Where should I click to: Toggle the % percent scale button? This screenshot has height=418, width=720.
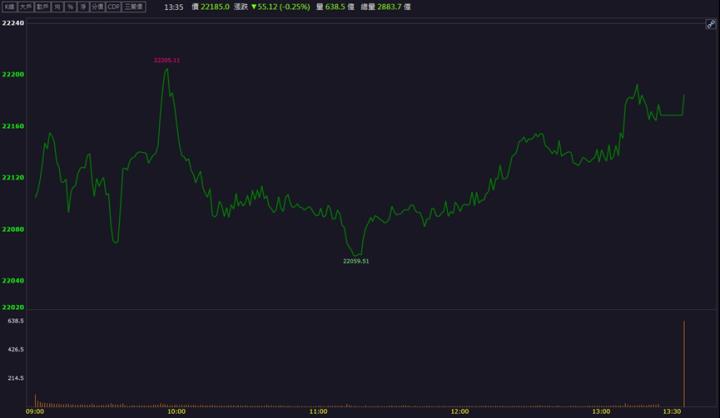pyautogui.click(x=70, y=7)
